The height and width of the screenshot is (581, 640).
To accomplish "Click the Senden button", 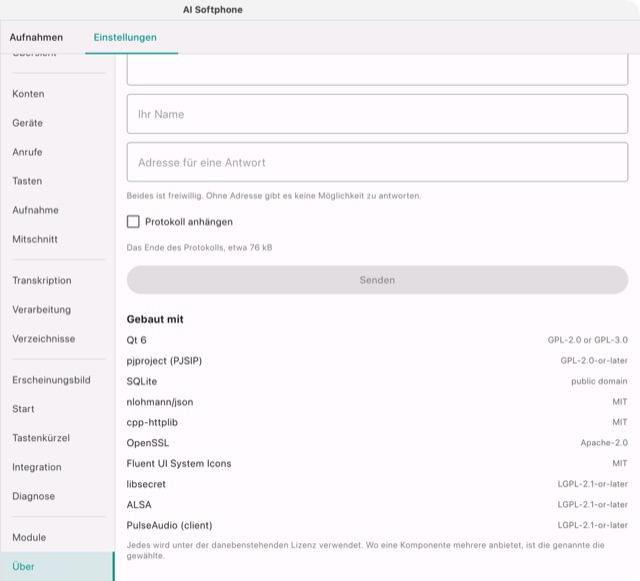I will tap(377, 280).
